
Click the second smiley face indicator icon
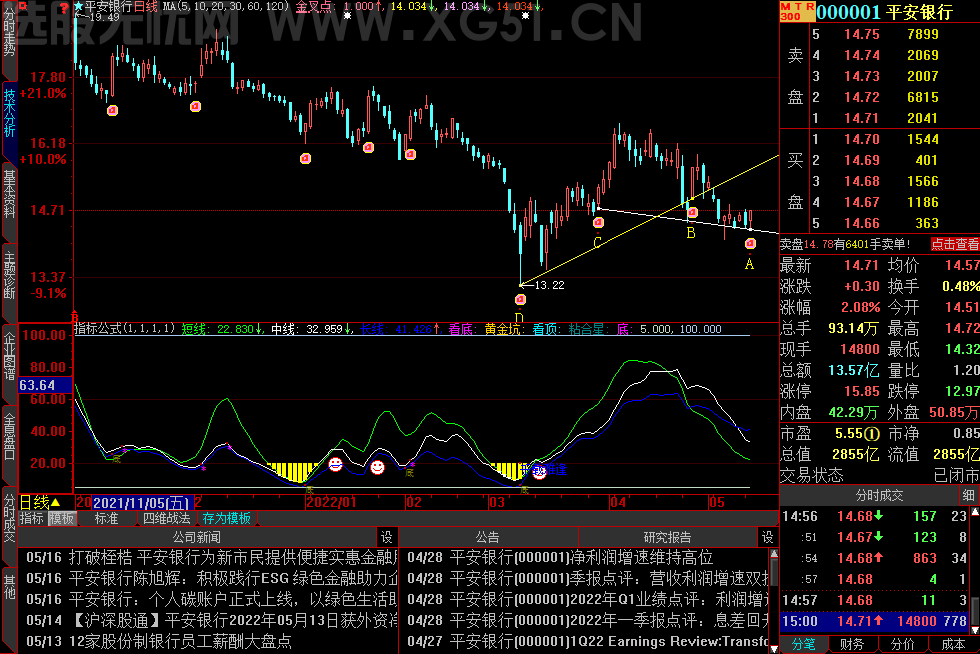(377, 467)
